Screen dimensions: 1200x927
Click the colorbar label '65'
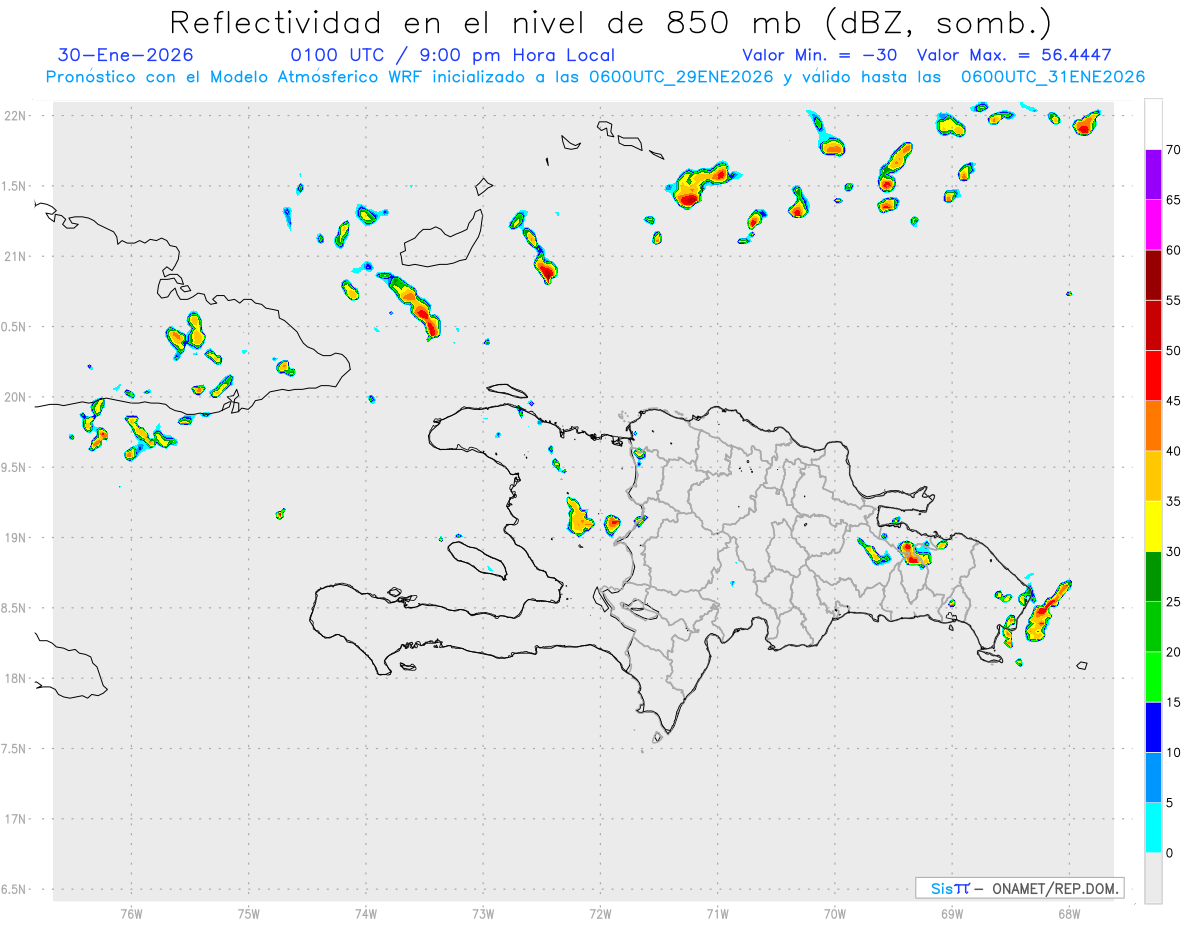(1174, 200)
